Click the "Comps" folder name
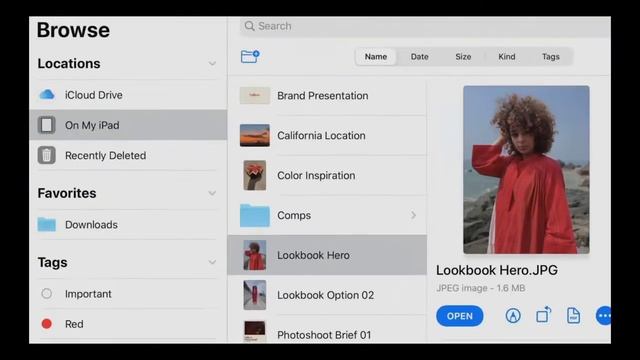This screenshot has height=360, width=640. click(294, 215)
